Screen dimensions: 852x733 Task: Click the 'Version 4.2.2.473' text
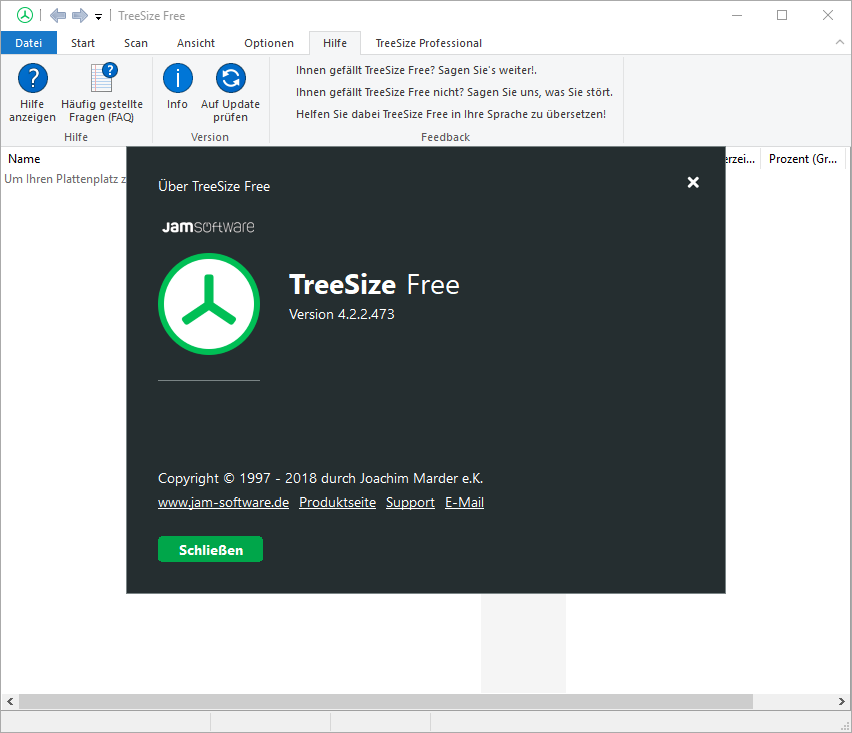[342, 315]
